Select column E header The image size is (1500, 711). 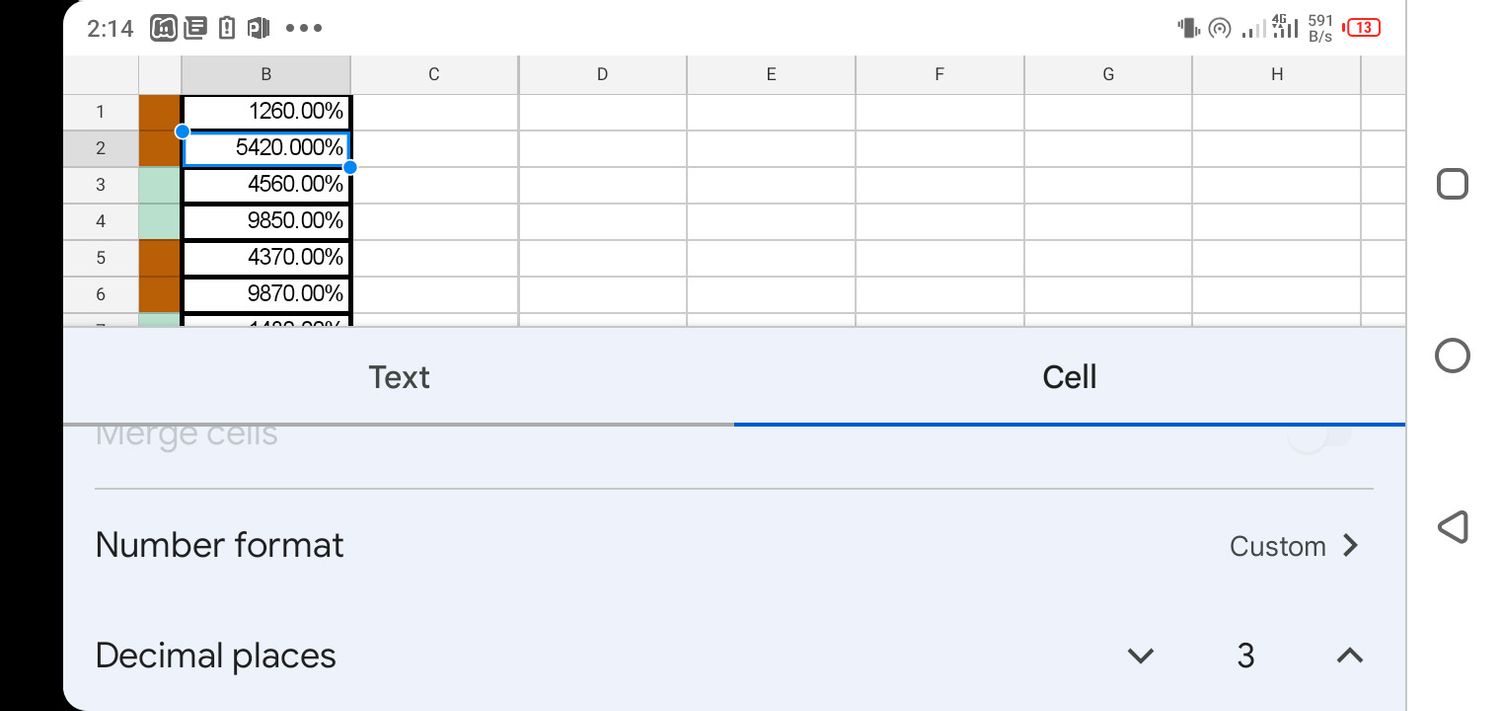[771, 74]
